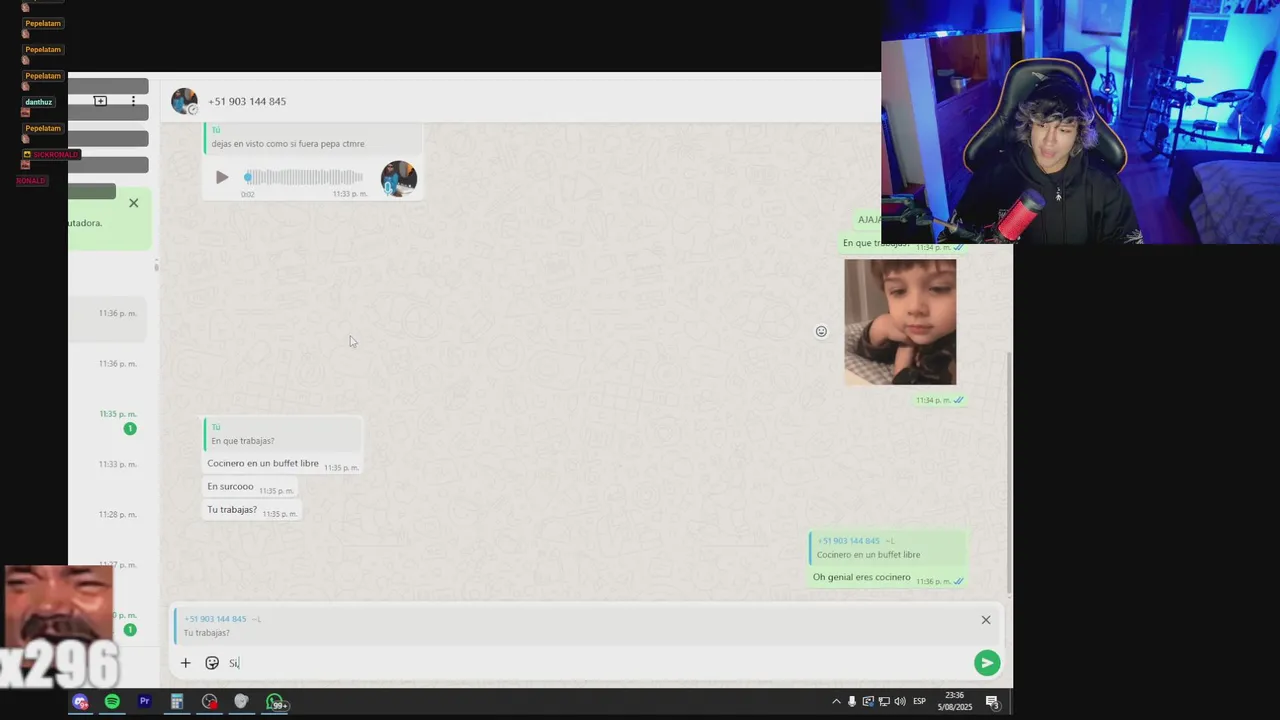
Task: Focus the message input field
Action: pos(596,663)
